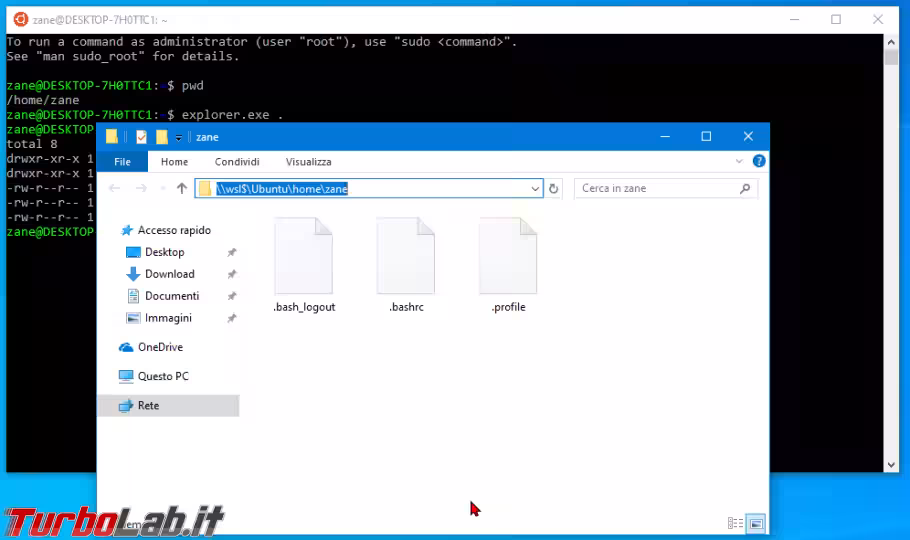
Task: Expand the ribbon with the chevron
Action: 739,161
